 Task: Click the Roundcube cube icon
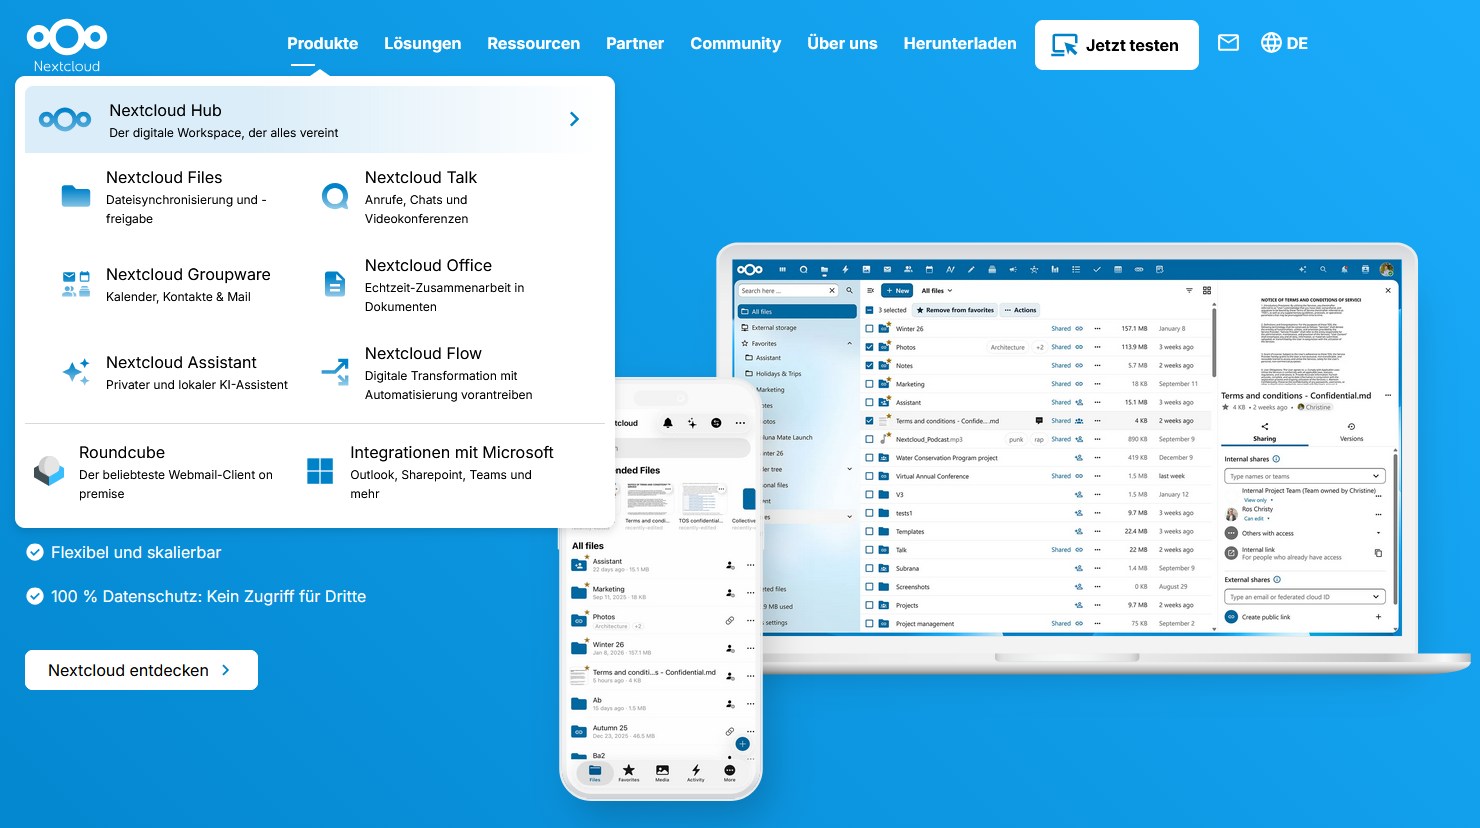pos(49,471)
